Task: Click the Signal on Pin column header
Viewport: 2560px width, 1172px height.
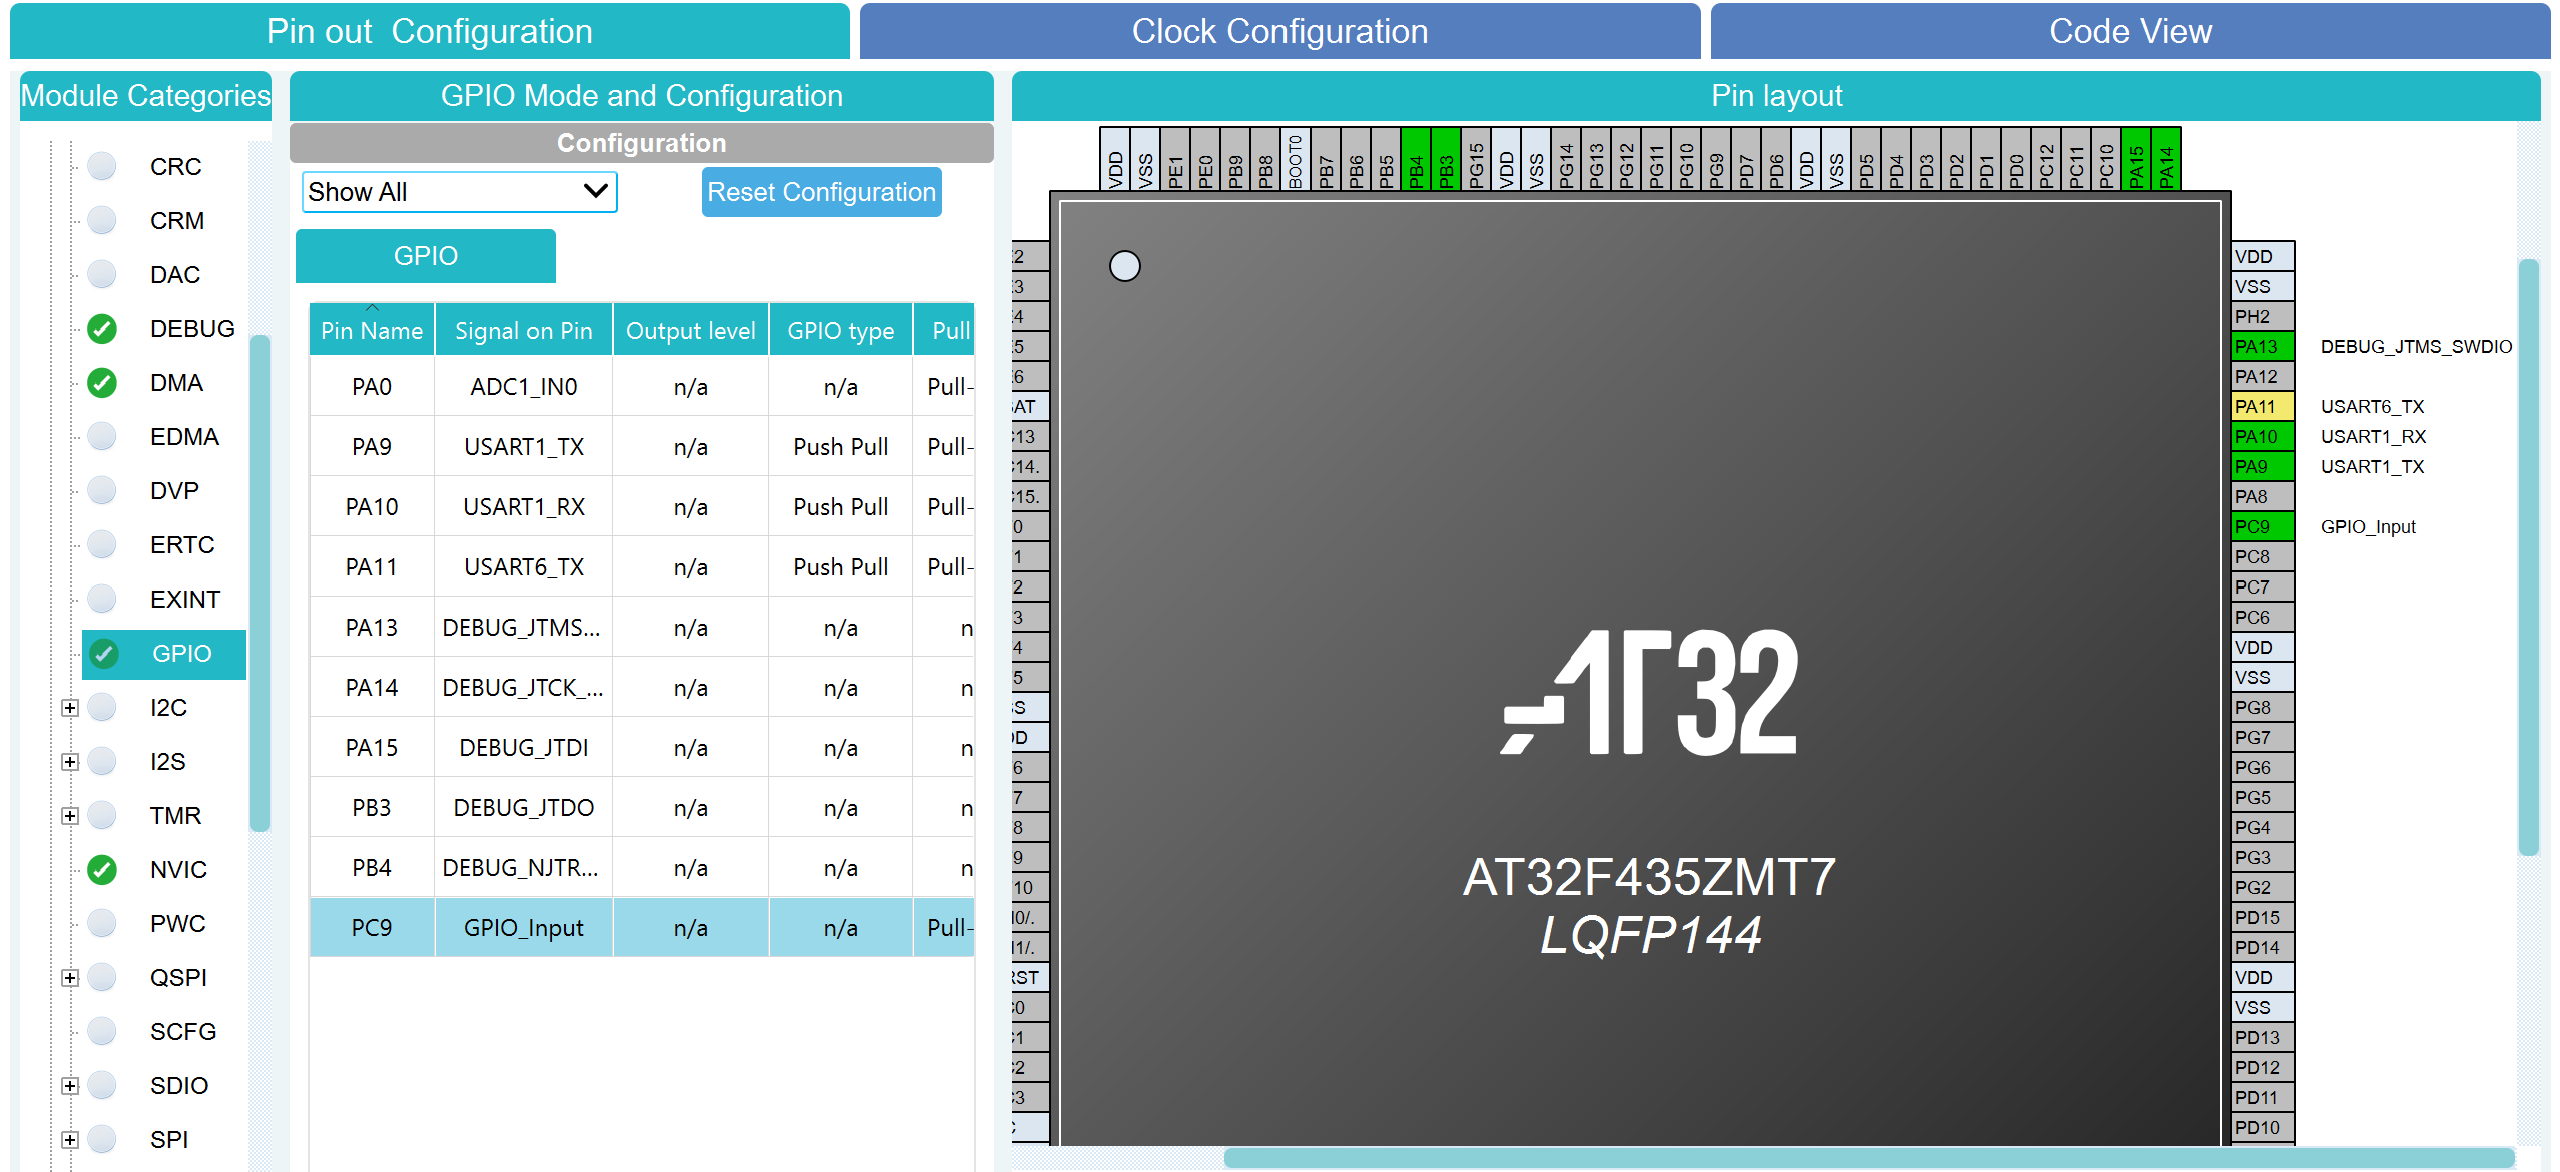Action: click(524, 330)
